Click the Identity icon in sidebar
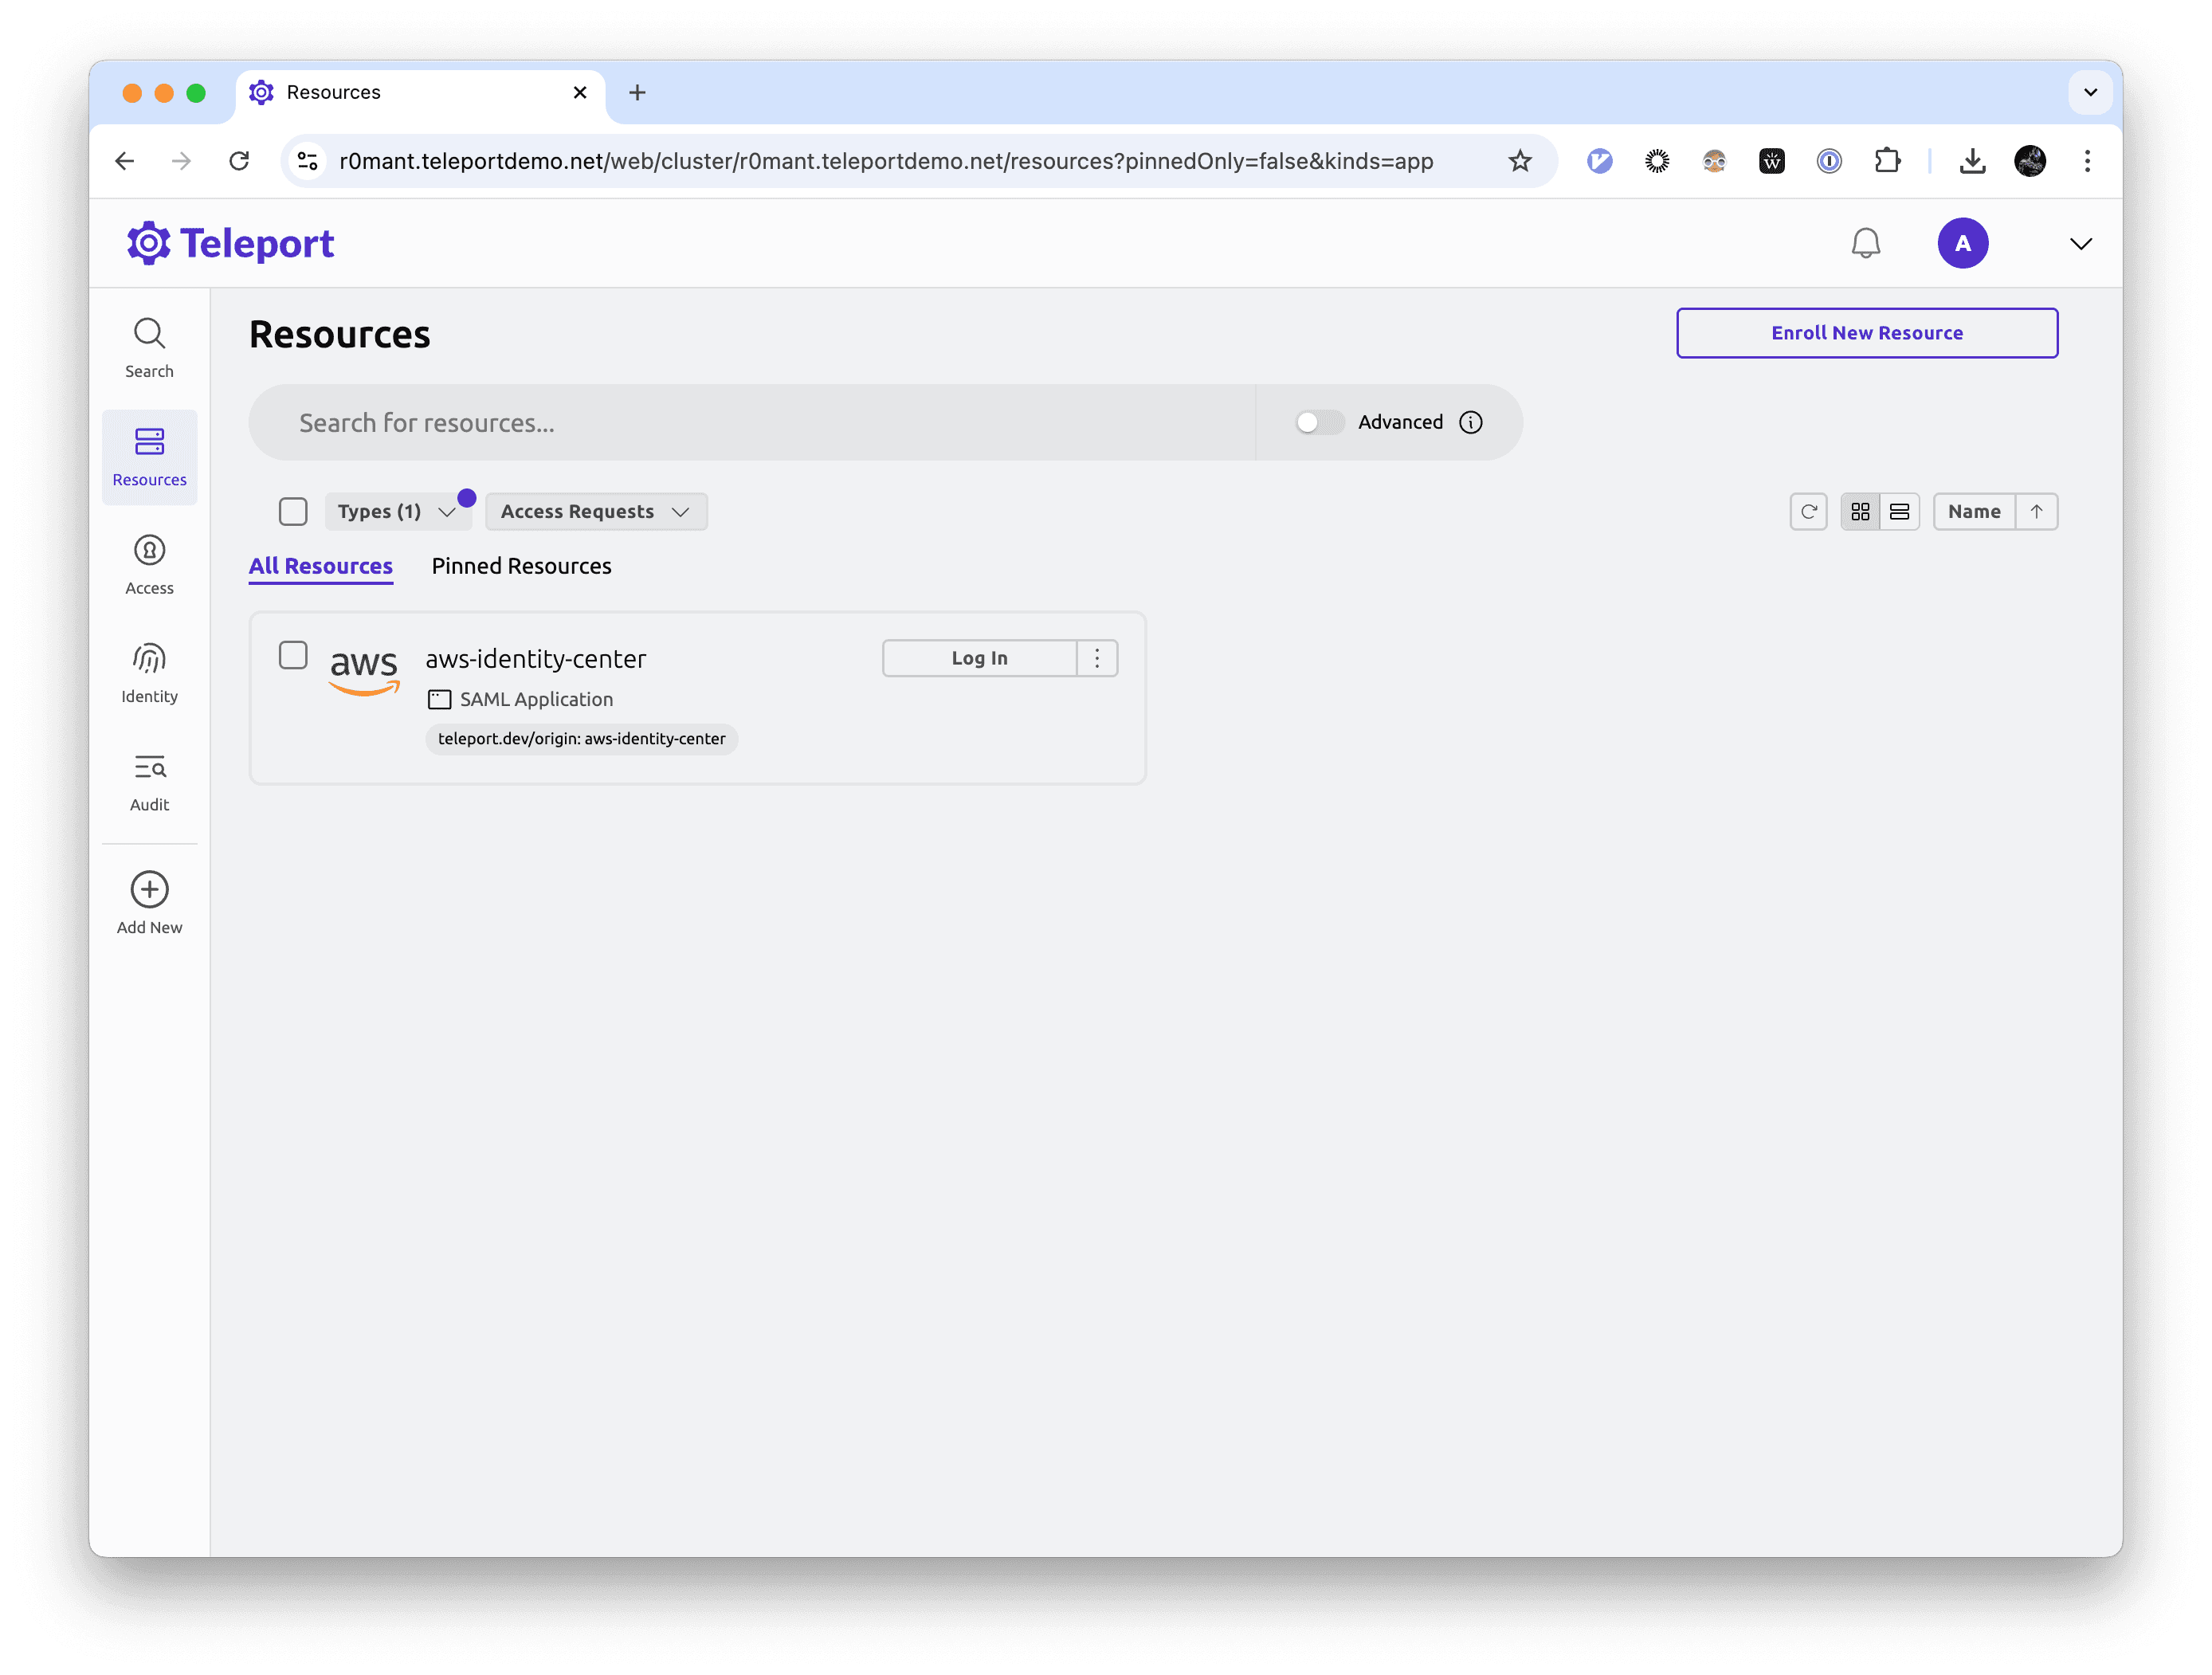Image resolution: width=2212 pixels, height=1675 pixels. click(150, 658)
